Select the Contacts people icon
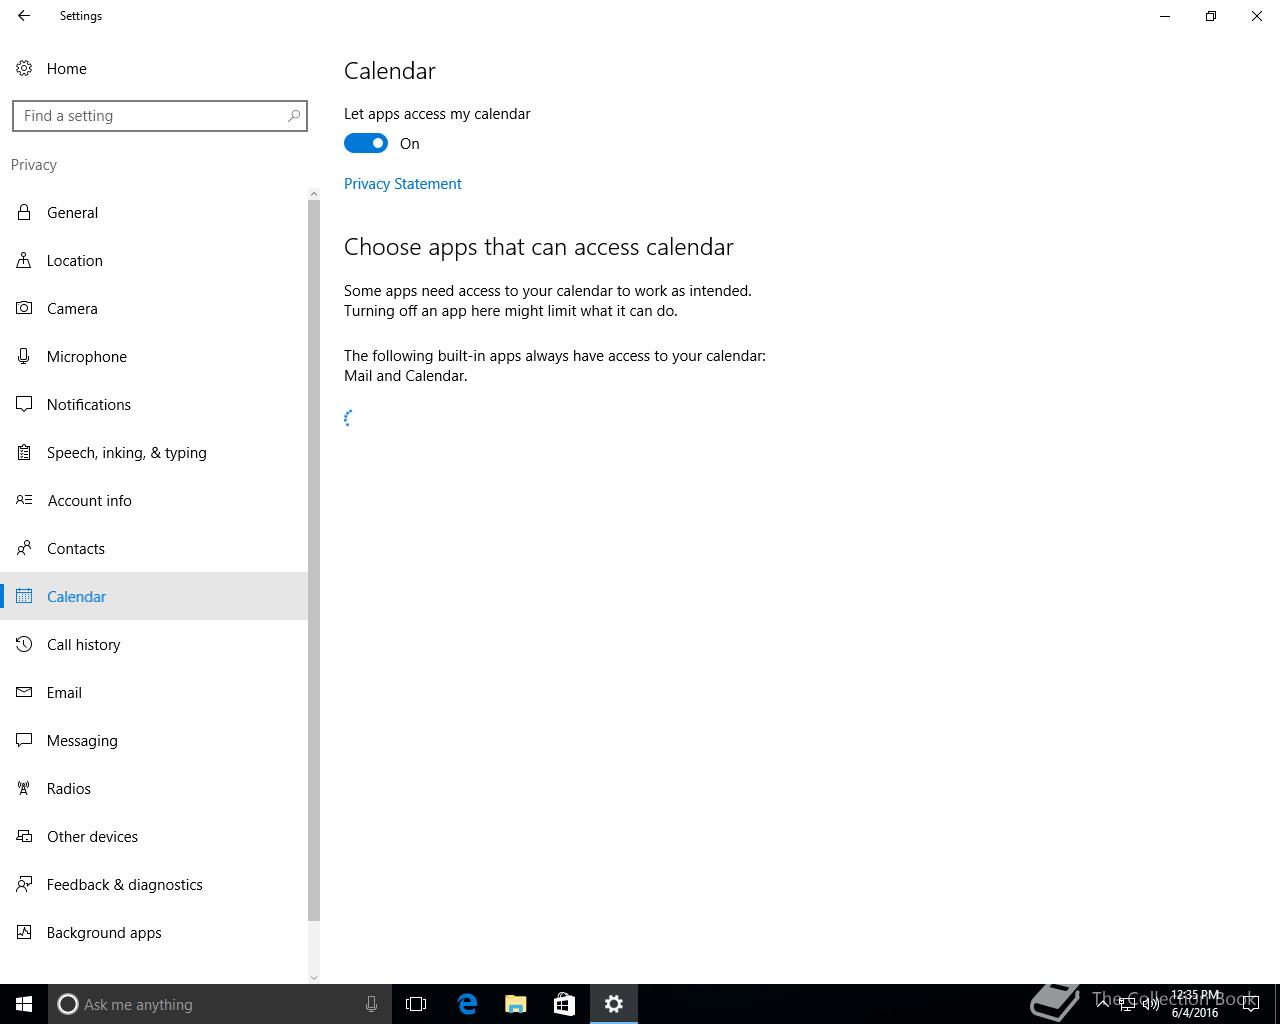Screen dimensions: 1280x1024 click(24, 548)
